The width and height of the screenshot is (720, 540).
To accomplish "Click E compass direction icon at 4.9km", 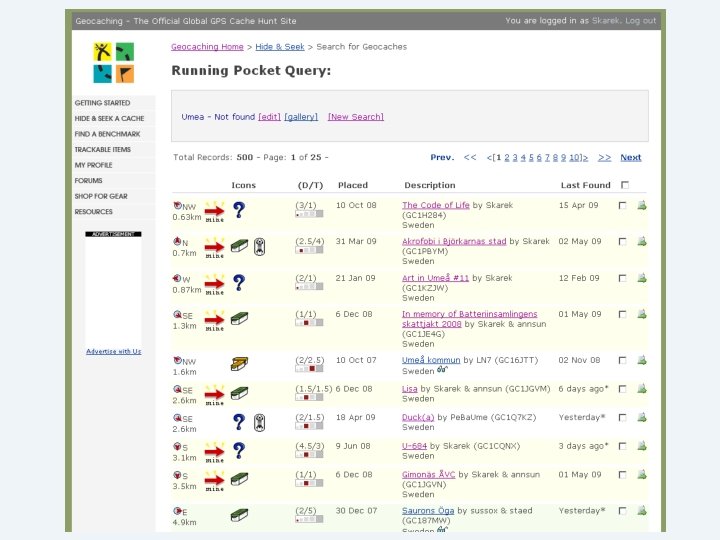I will (177, 511).
